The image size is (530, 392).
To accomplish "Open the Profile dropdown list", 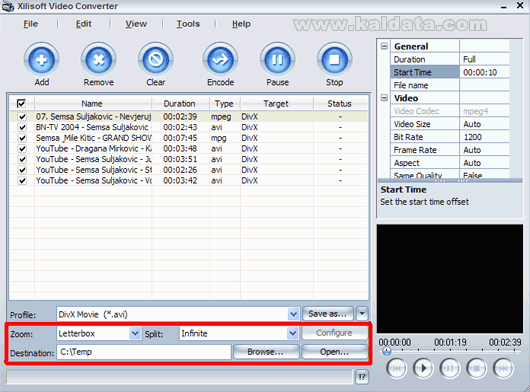I will [293, 314].
